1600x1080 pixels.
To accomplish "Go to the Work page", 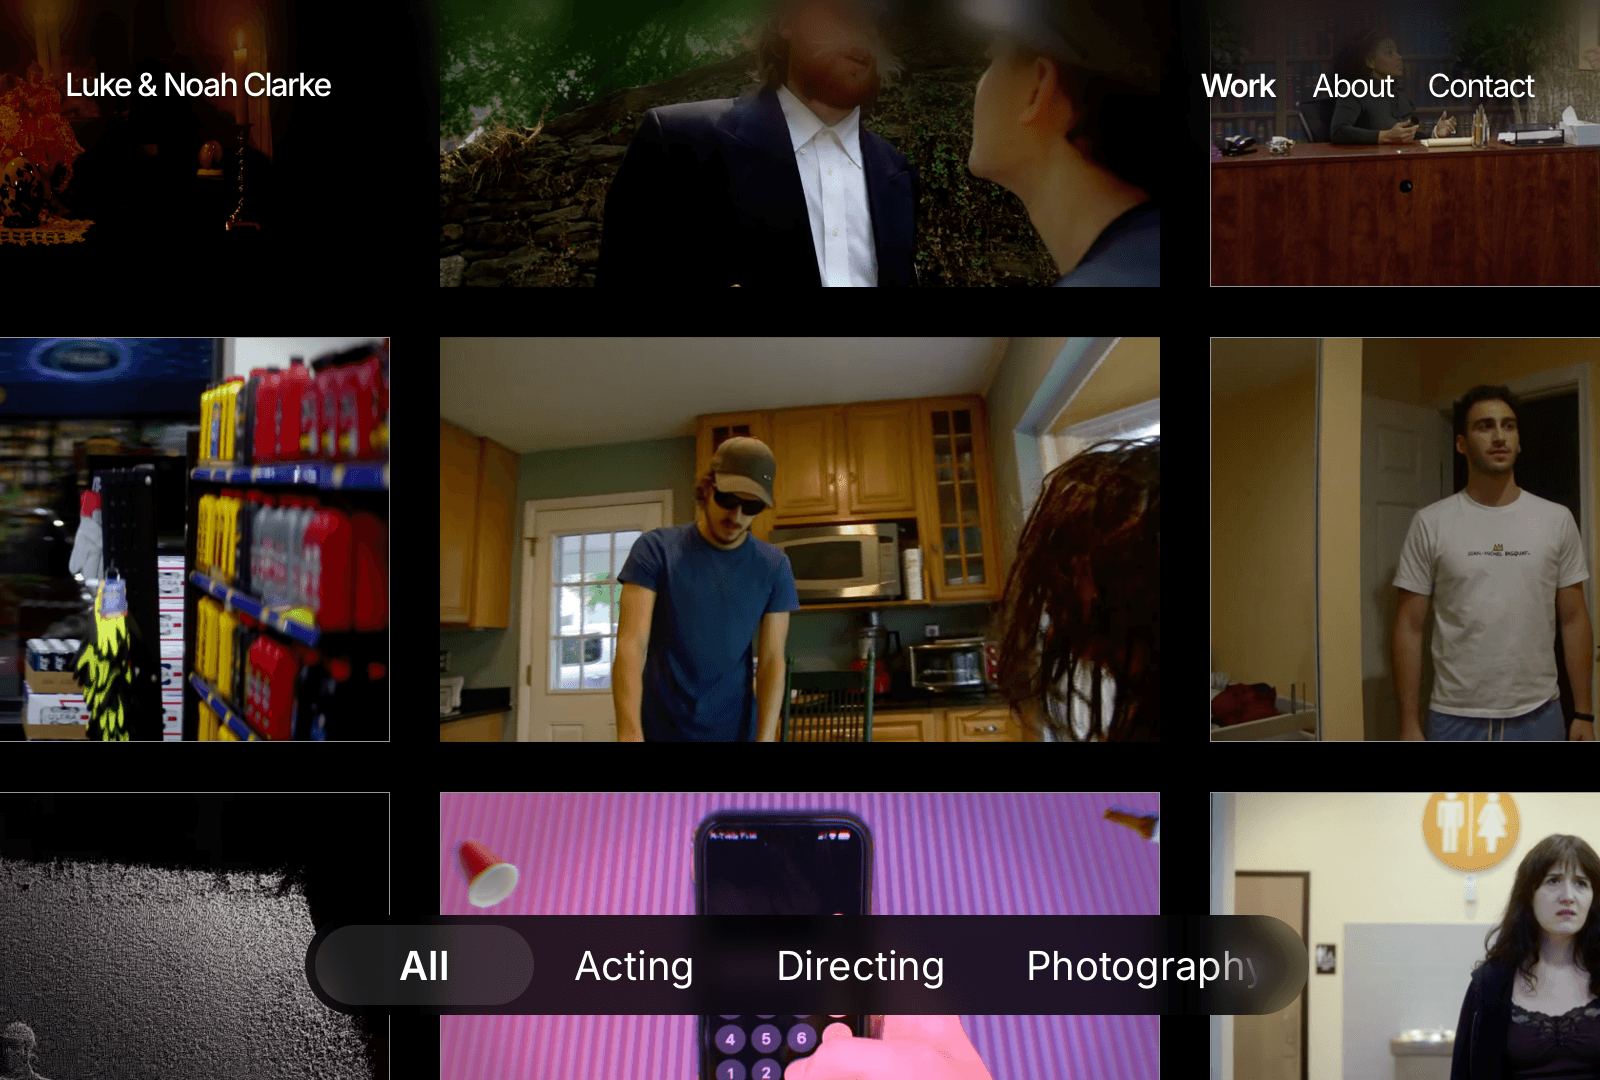I will click(1238, 87).
